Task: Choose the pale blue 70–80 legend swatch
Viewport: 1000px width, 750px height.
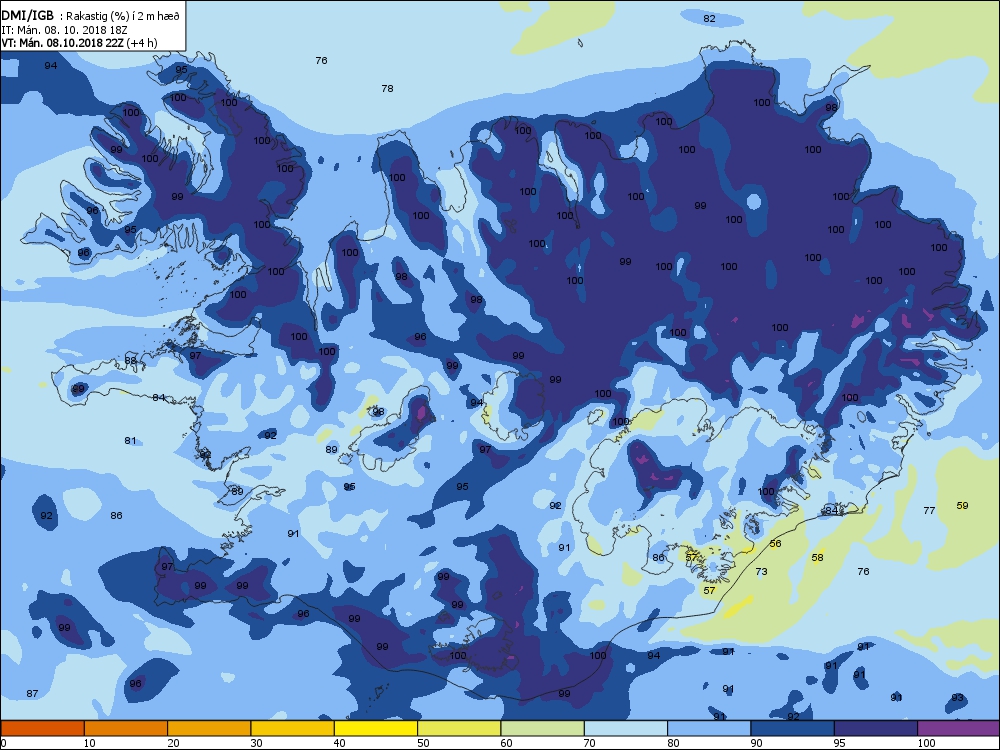Action: [x=626, y=728]
